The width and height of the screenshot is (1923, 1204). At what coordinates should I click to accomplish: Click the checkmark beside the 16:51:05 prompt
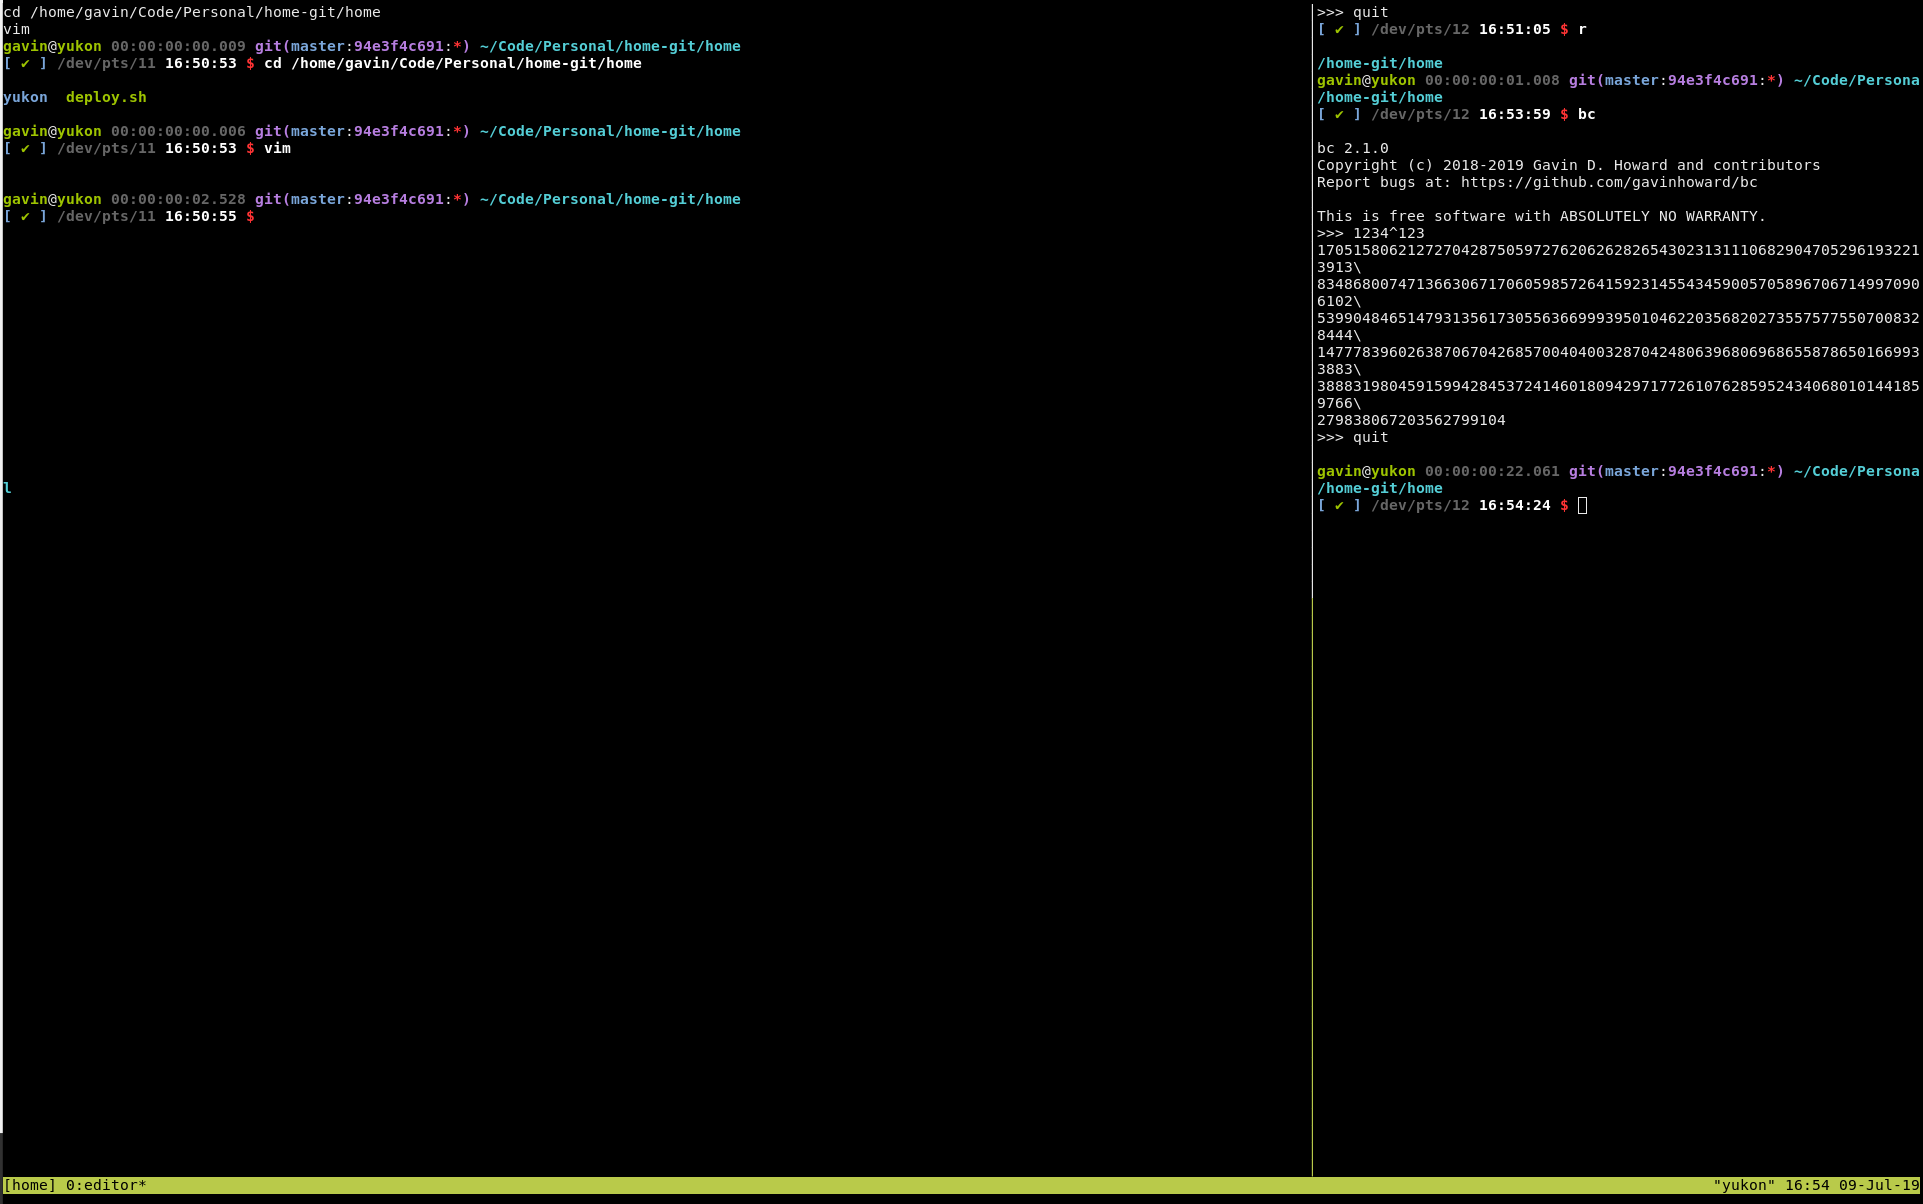pos(1339,29)
